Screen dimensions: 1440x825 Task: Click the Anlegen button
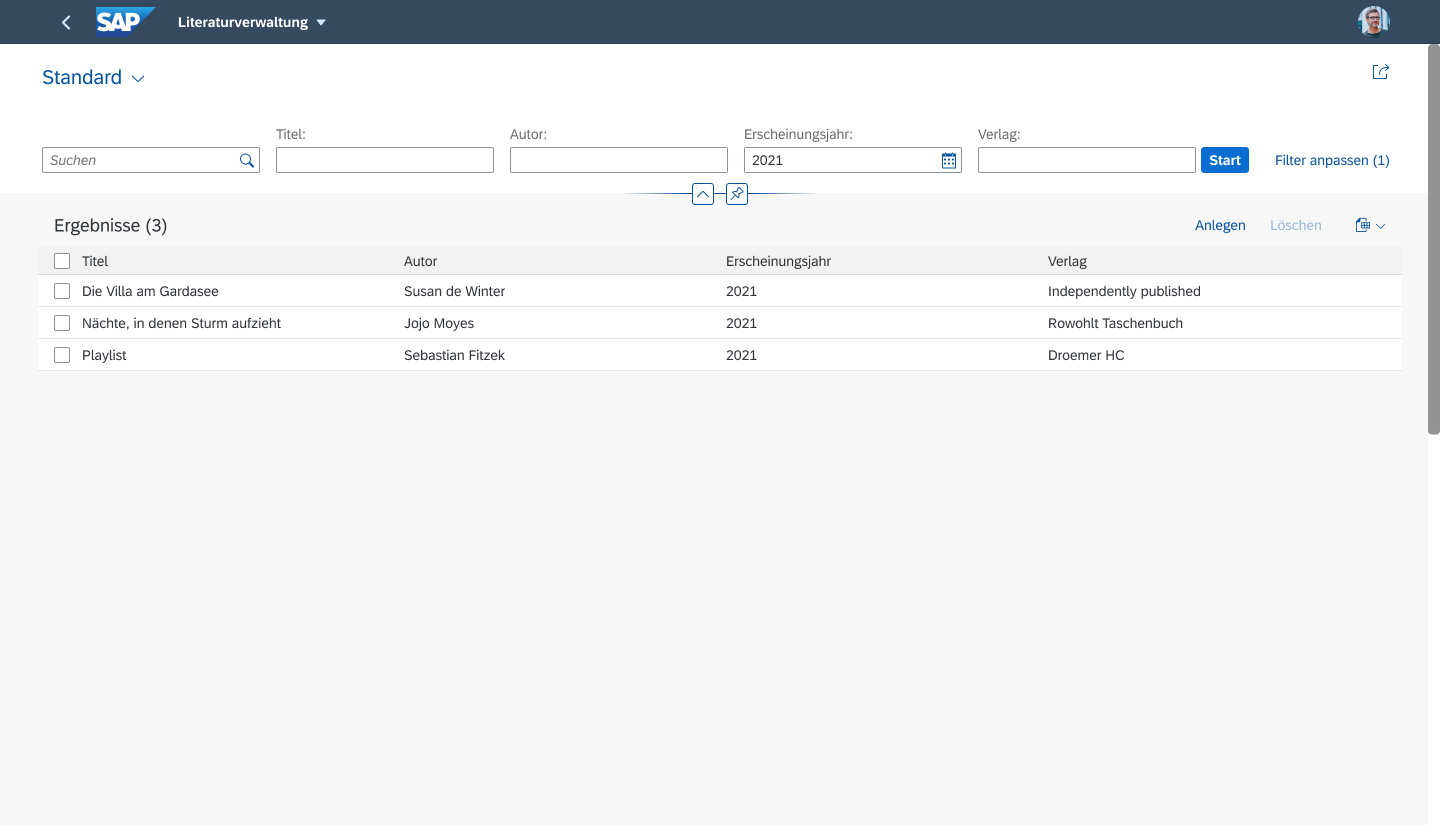[1220, 225]
